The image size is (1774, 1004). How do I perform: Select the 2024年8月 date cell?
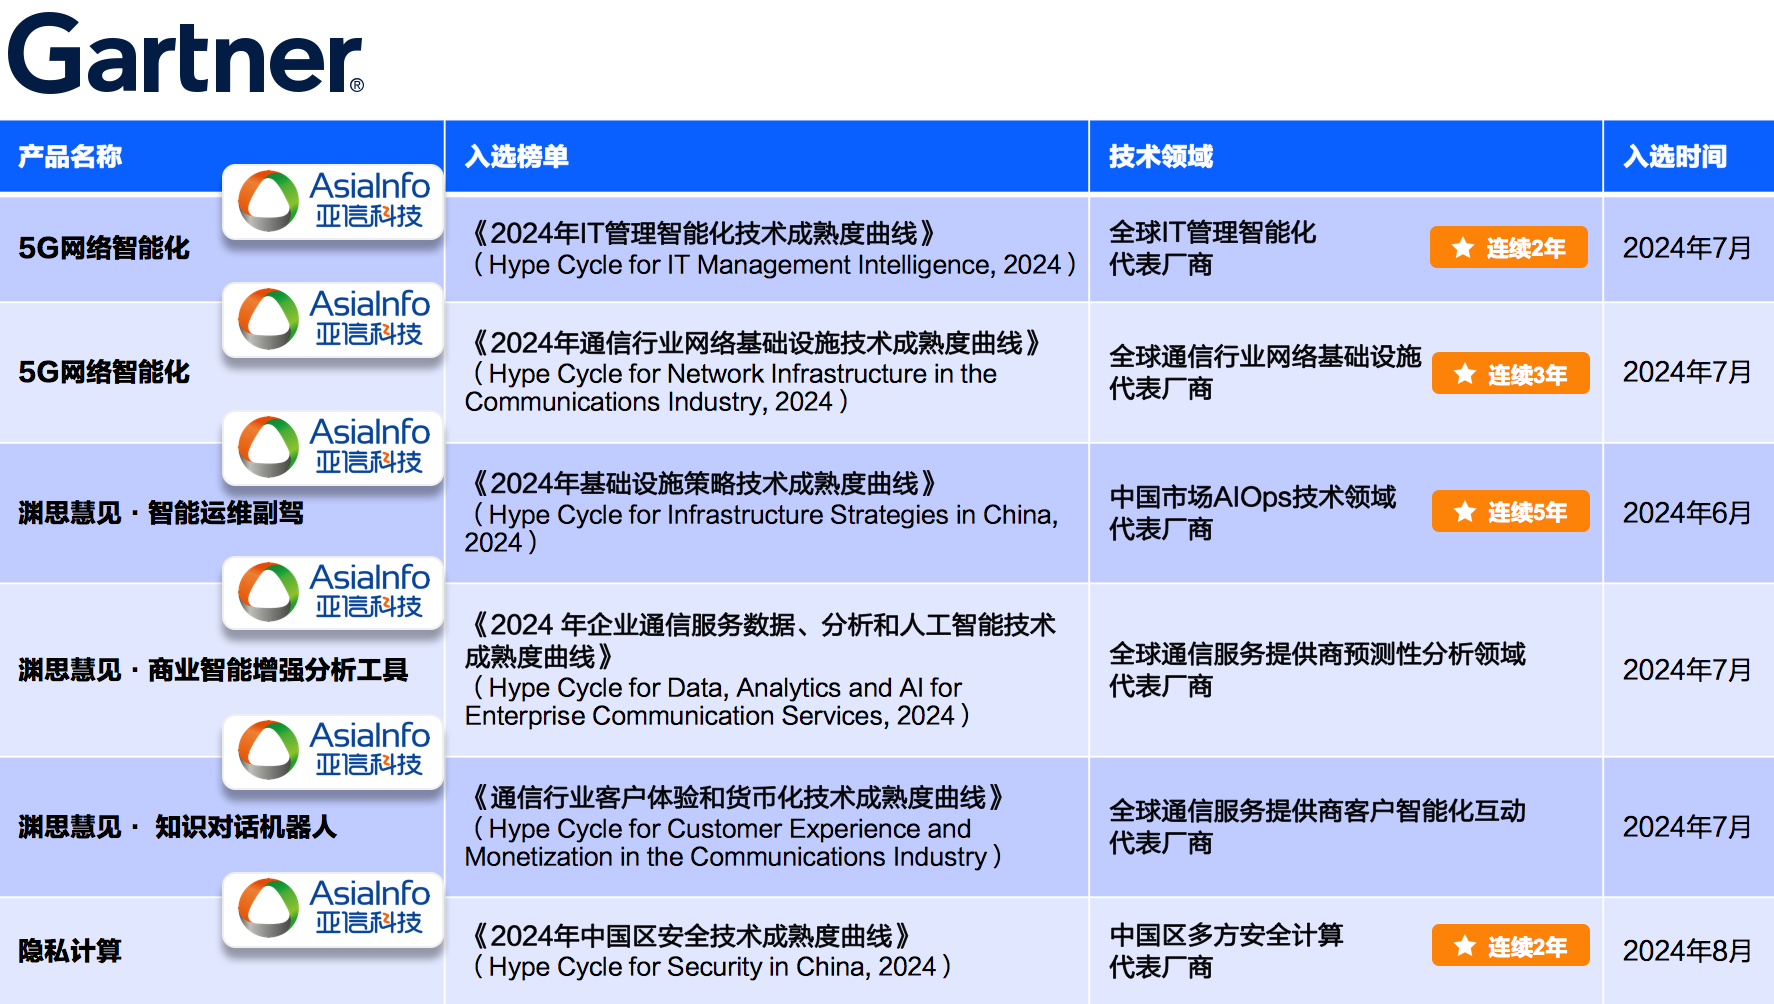coord(1687,951)
